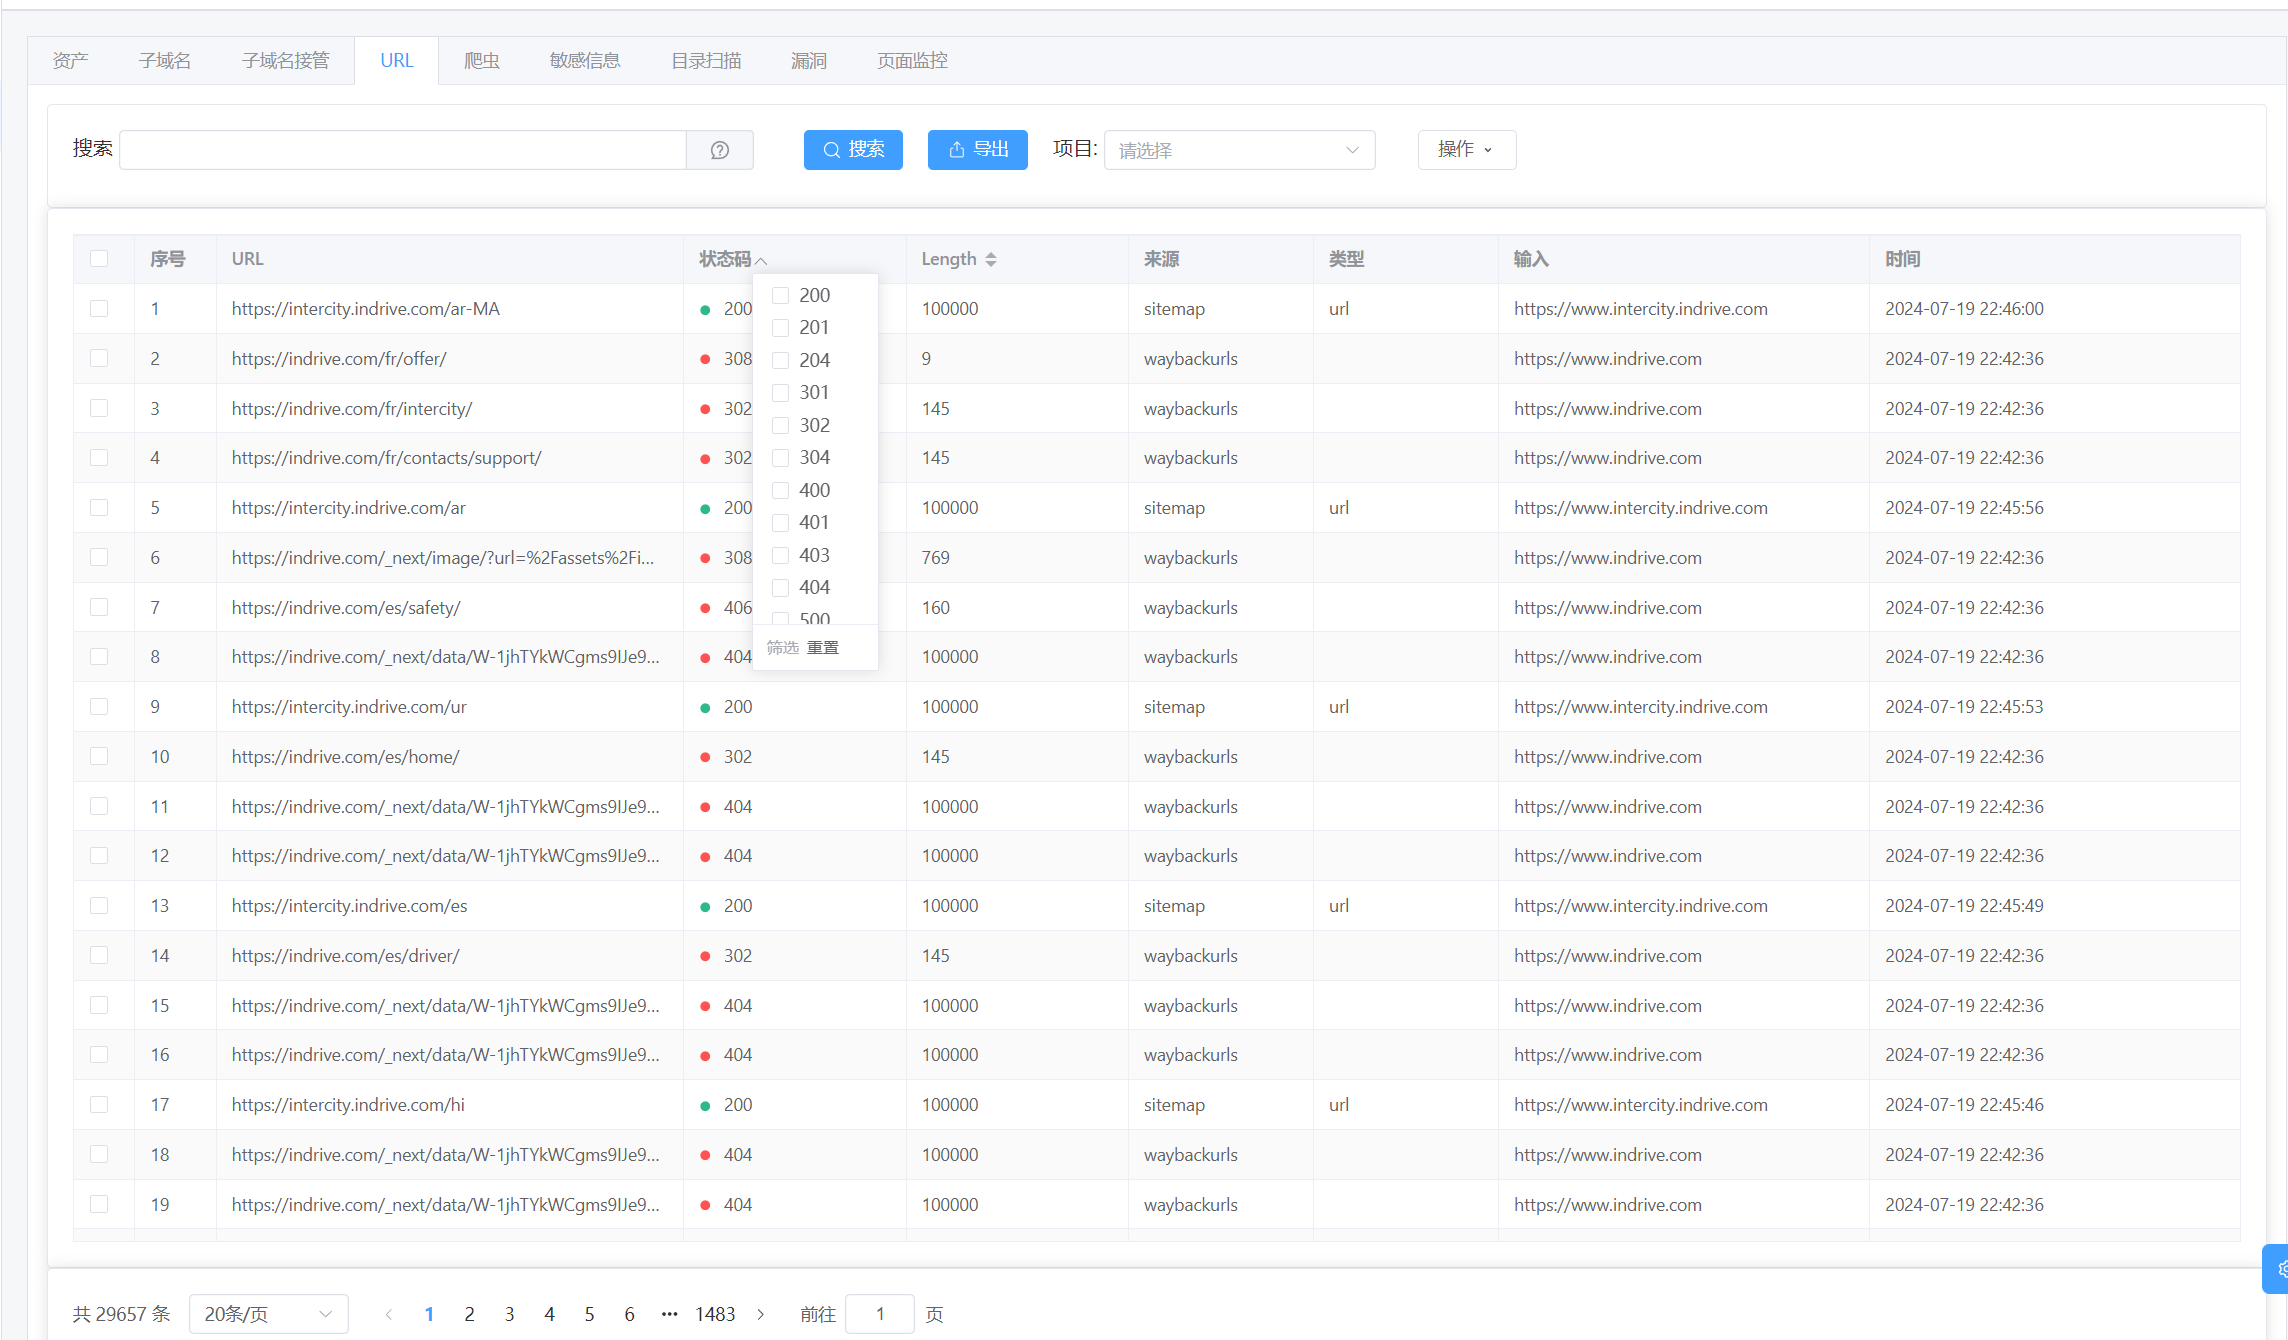Image resolution: width=2288 pixels, height=1340 pixels.
Task: Check the 404 status code filter option
Action: (x=781, y=588)
